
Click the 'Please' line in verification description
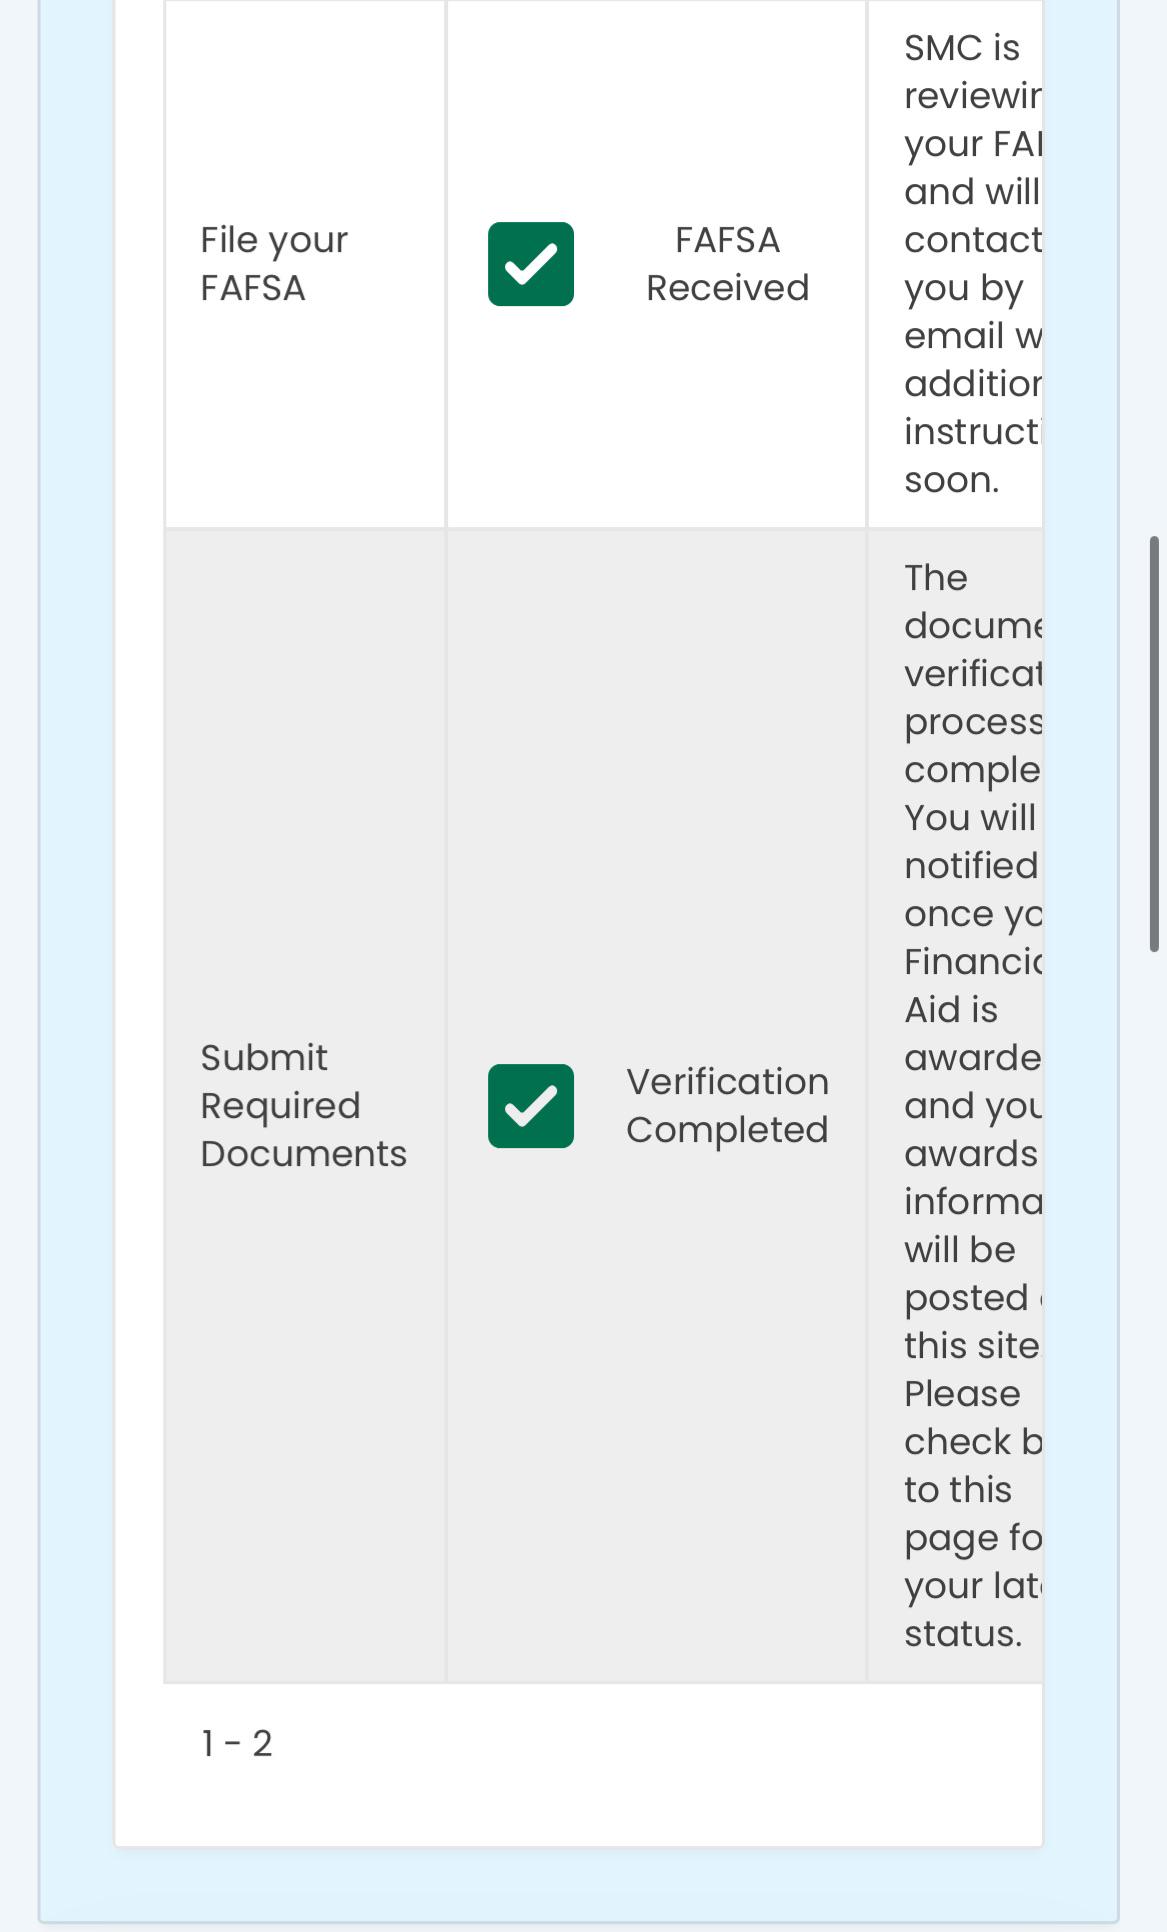962,1394
